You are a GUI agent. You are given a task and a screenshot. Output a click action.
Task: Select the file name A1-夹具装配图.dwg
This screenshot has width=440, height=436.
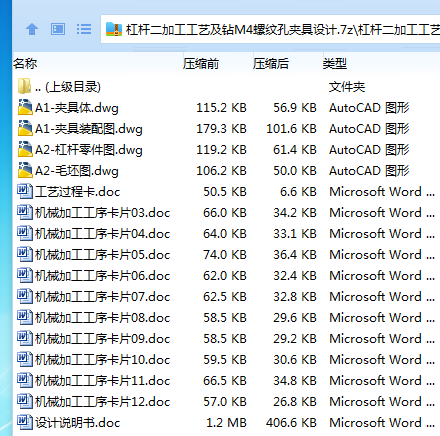click(89, 129)
